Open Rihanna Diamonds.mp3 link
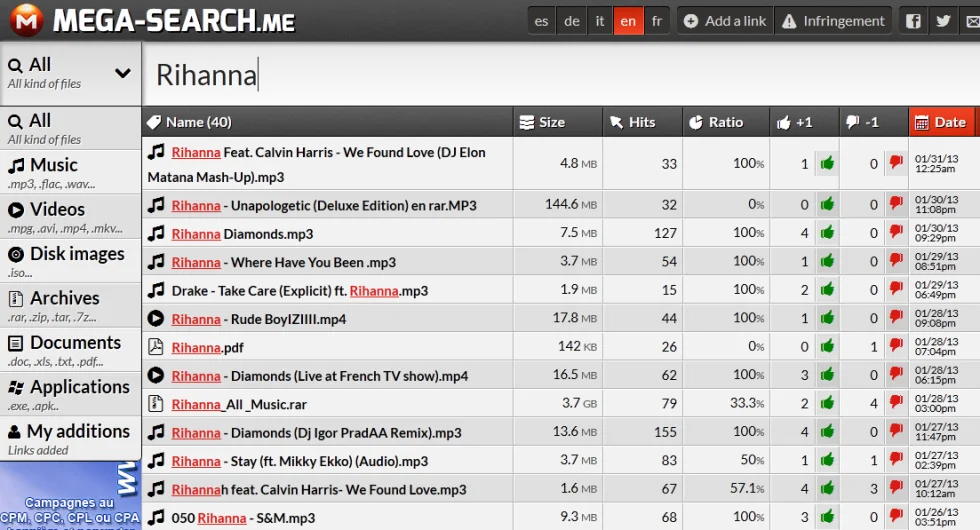Image resolution: width=980 pixels, height=530 pixels. 242,234
